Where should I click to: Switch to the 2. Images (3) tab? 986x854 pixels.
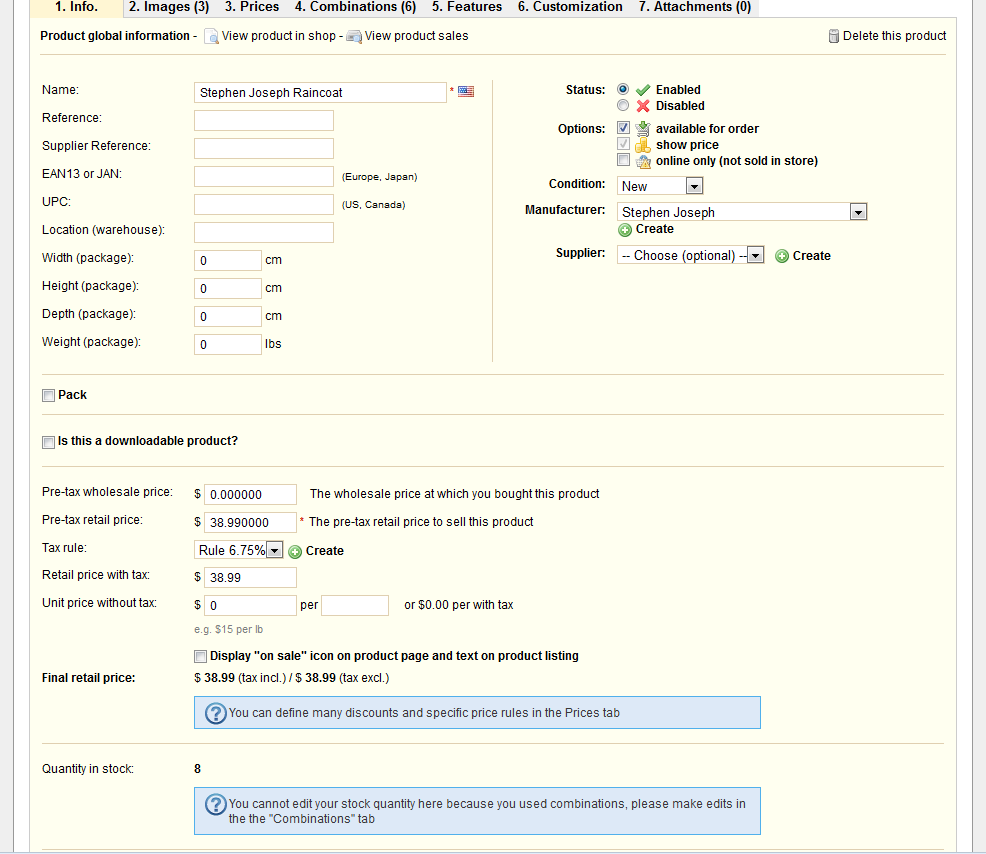pyautogui.click(x=169, y=7)
